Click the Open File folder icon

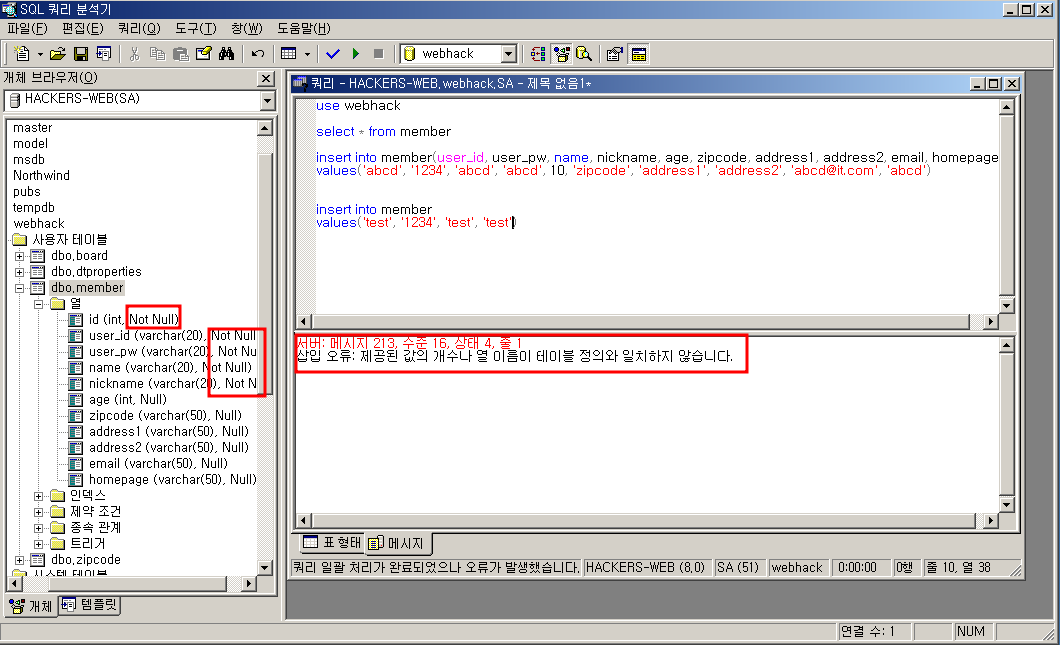[58, 54]
